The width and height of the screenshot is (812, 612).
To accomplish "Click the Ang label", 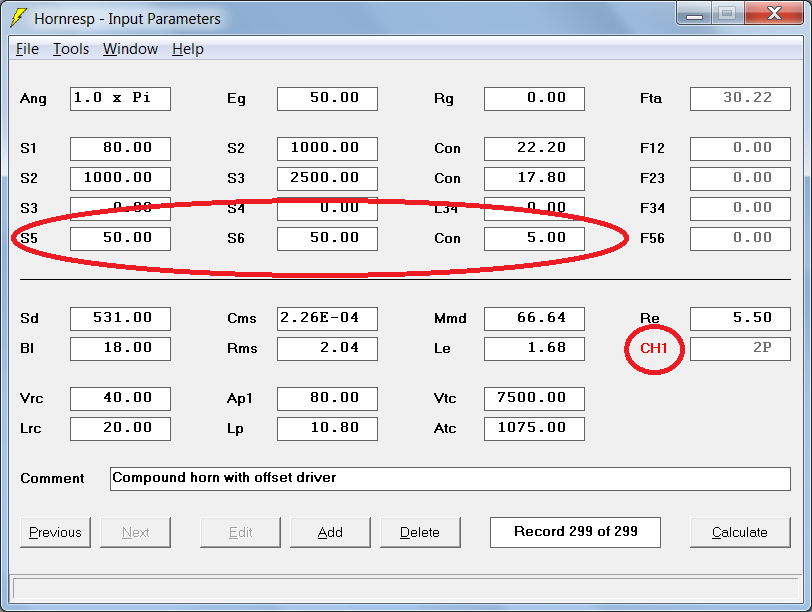I will tap(33, 99).
